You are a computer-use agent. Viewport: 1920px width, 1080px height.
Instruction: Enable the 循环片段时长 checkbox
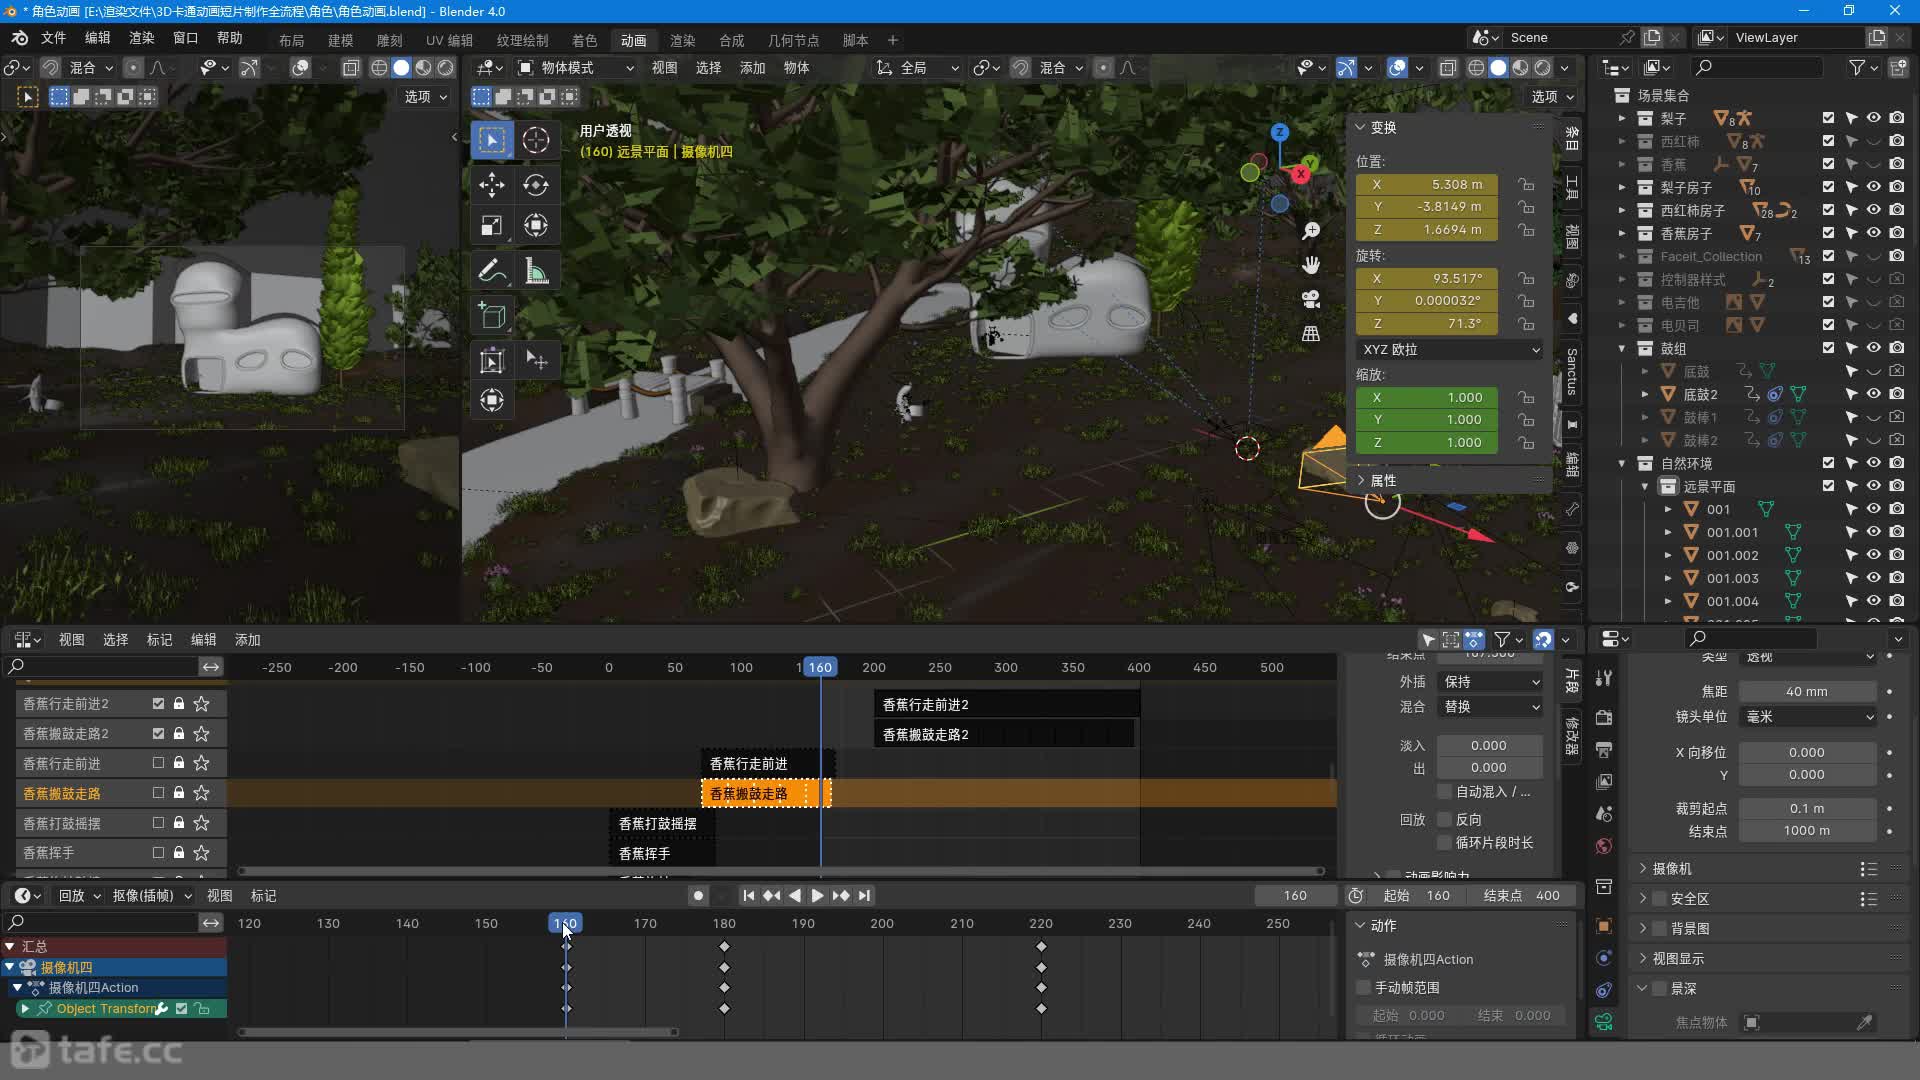point(1444,843)
